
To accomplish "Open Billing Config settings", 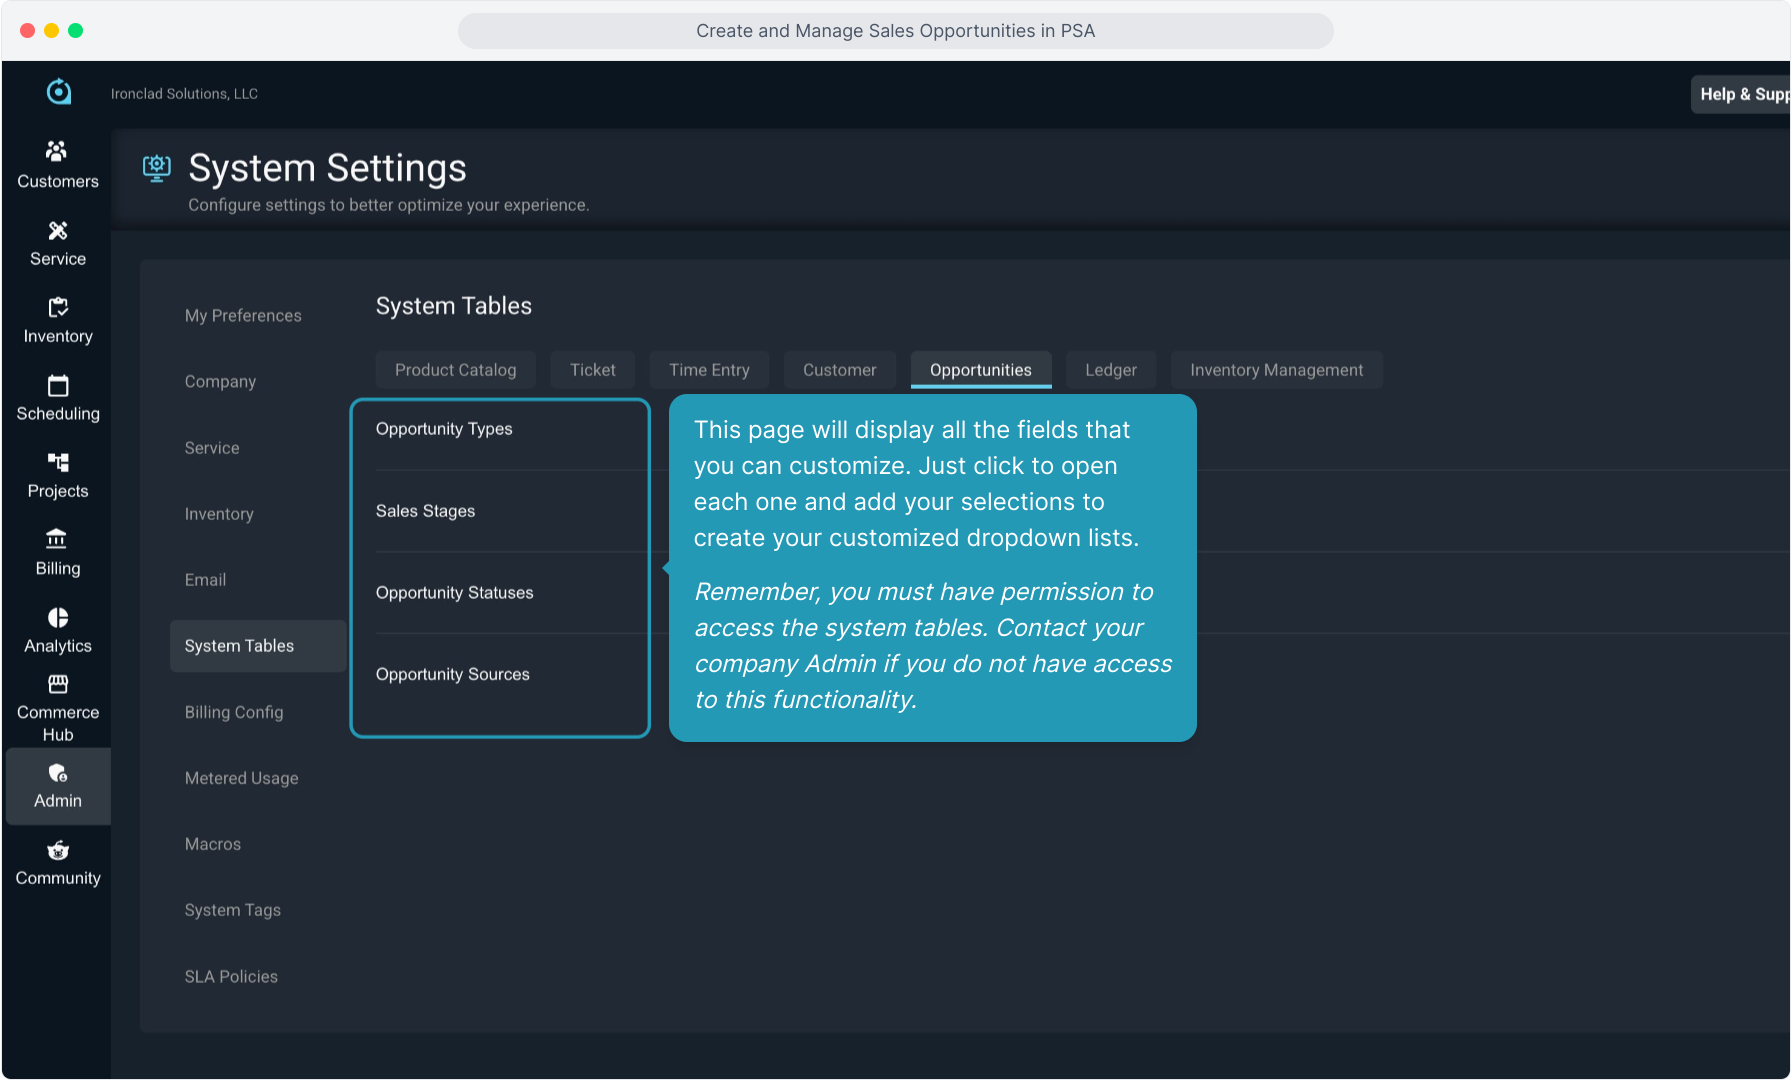I will pos(234,712).
